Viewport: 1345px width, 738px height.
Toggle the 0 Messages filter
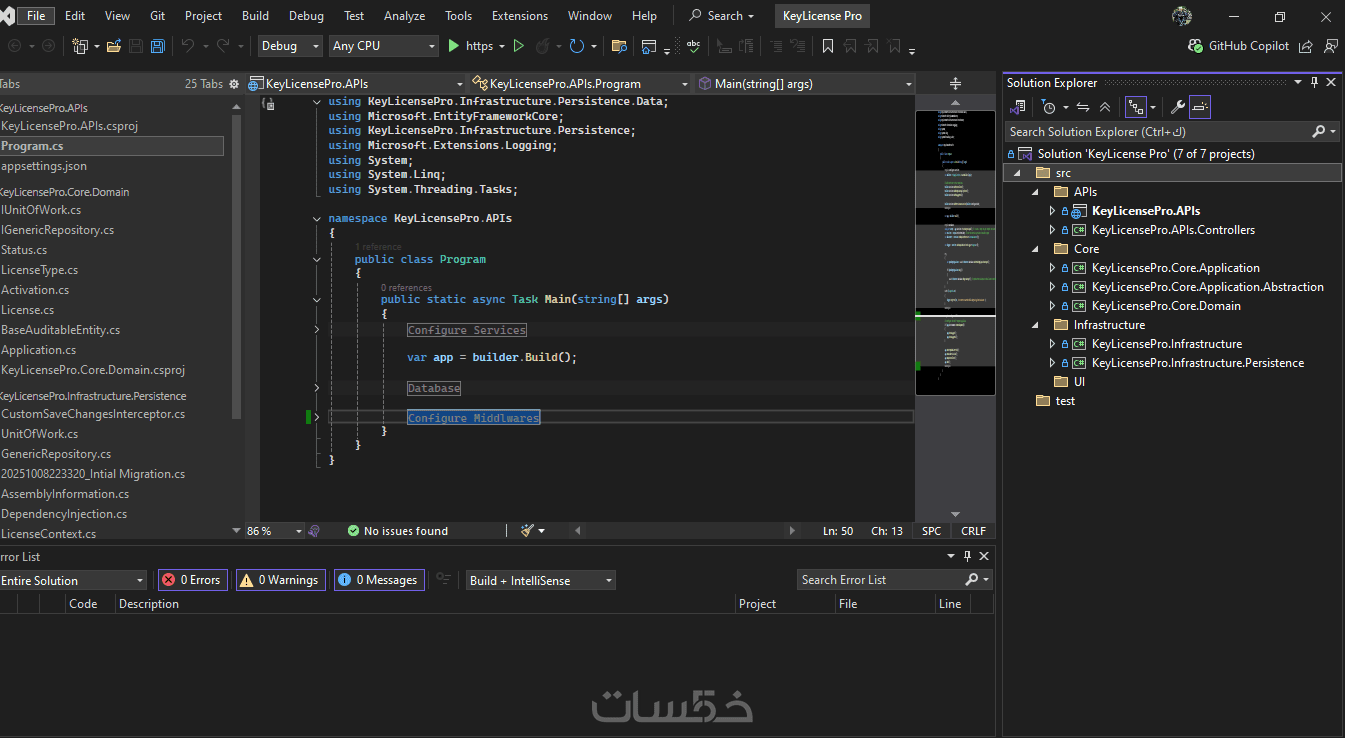379,580
